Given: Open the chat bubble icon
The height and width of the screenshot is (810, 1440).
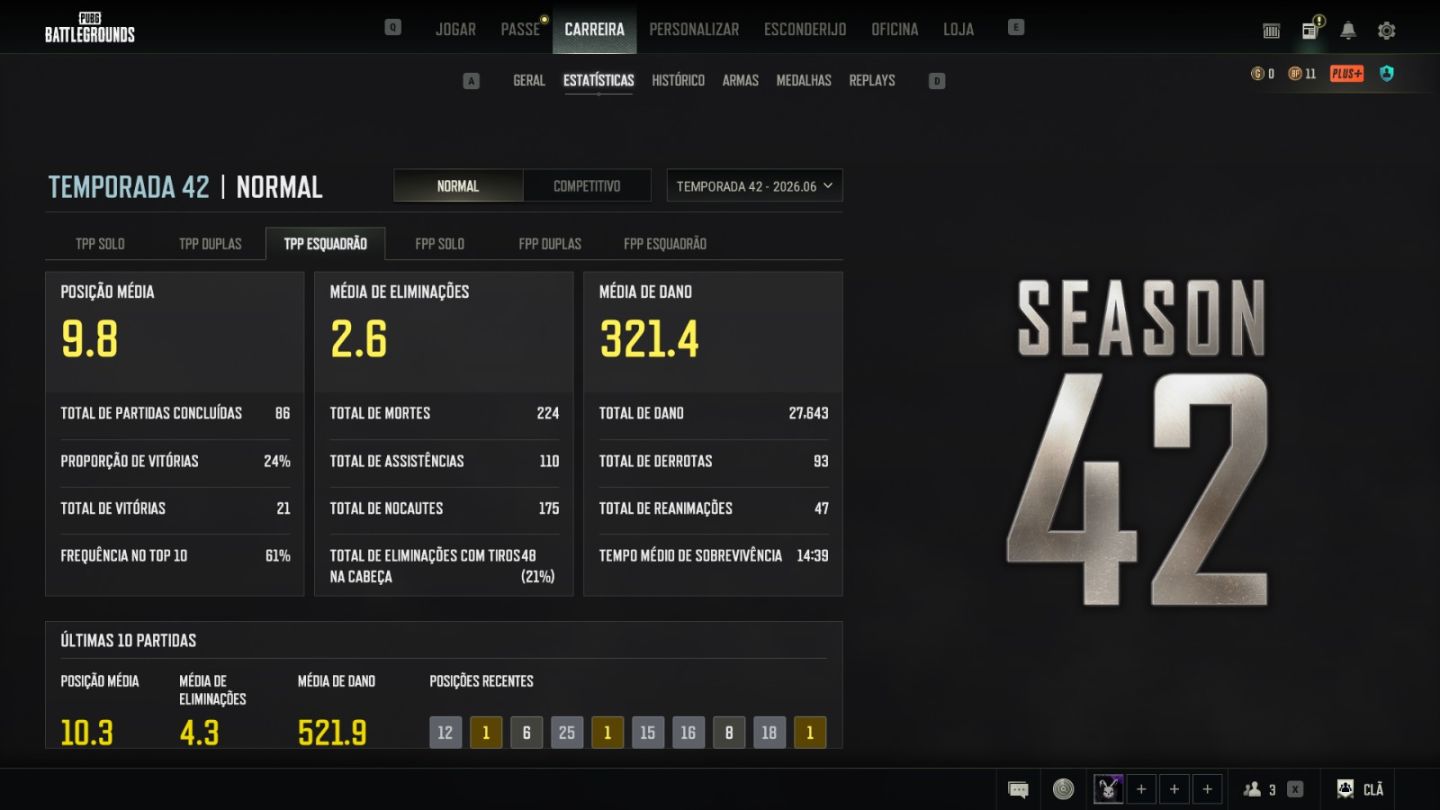Looking at the screenshot, I should click(x=1018, y=790).
